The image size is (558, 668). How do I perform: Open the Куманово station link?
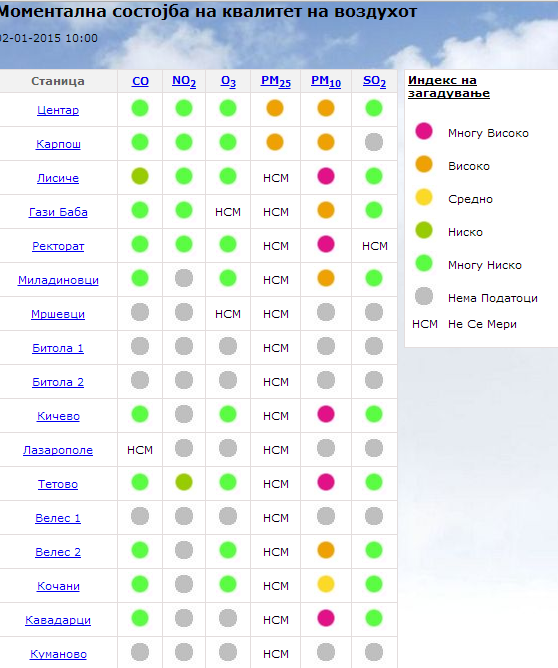[58, 654]
